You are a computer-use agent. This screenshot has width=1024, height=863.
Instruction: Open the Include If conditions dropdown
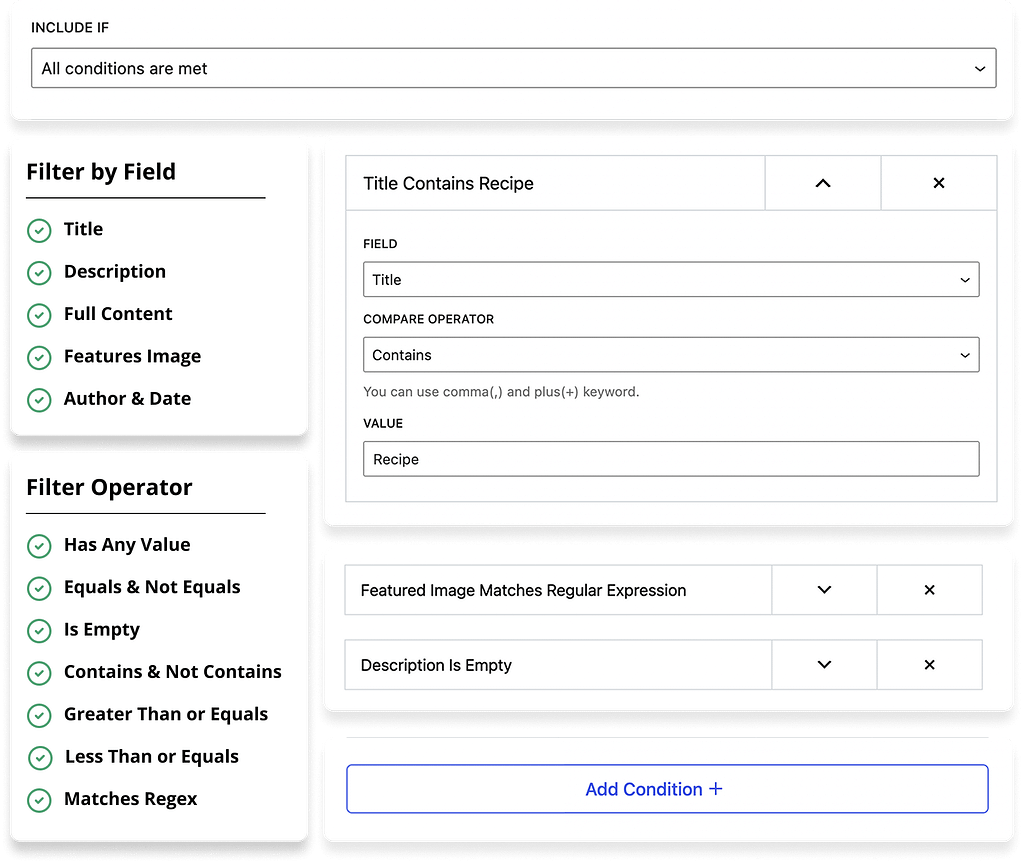513,68
